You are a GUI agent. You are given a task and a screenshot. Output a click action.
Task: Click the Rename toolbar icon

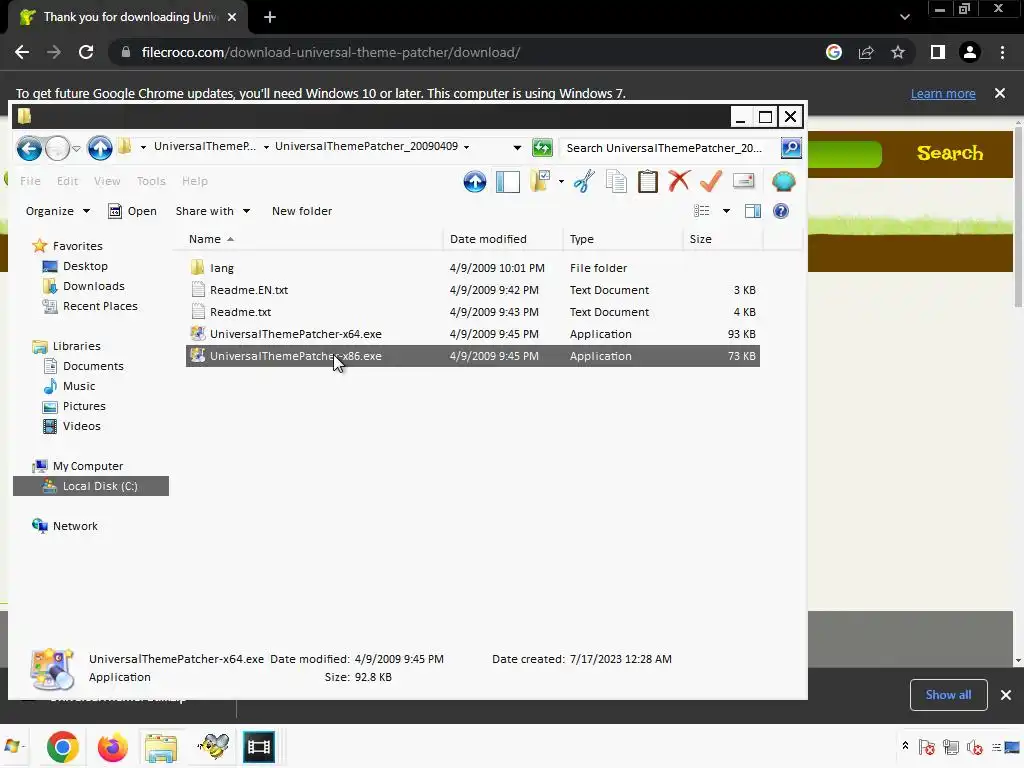tap(743, 180)
